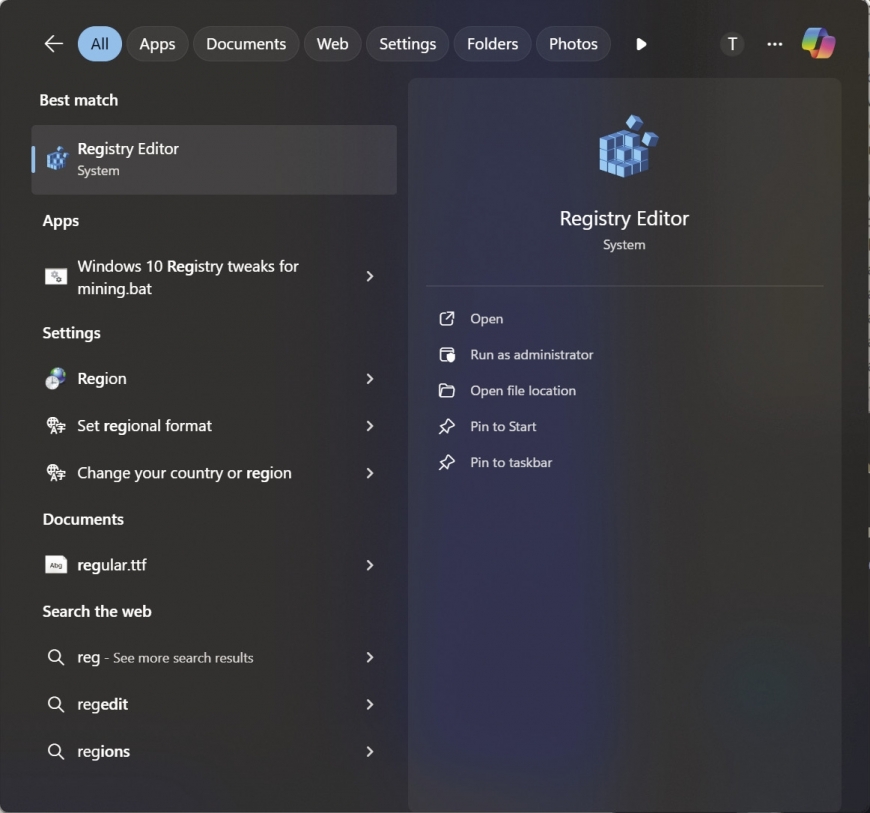
Task: Click the magnifier icon beside regedit
Action: (55, 704)
